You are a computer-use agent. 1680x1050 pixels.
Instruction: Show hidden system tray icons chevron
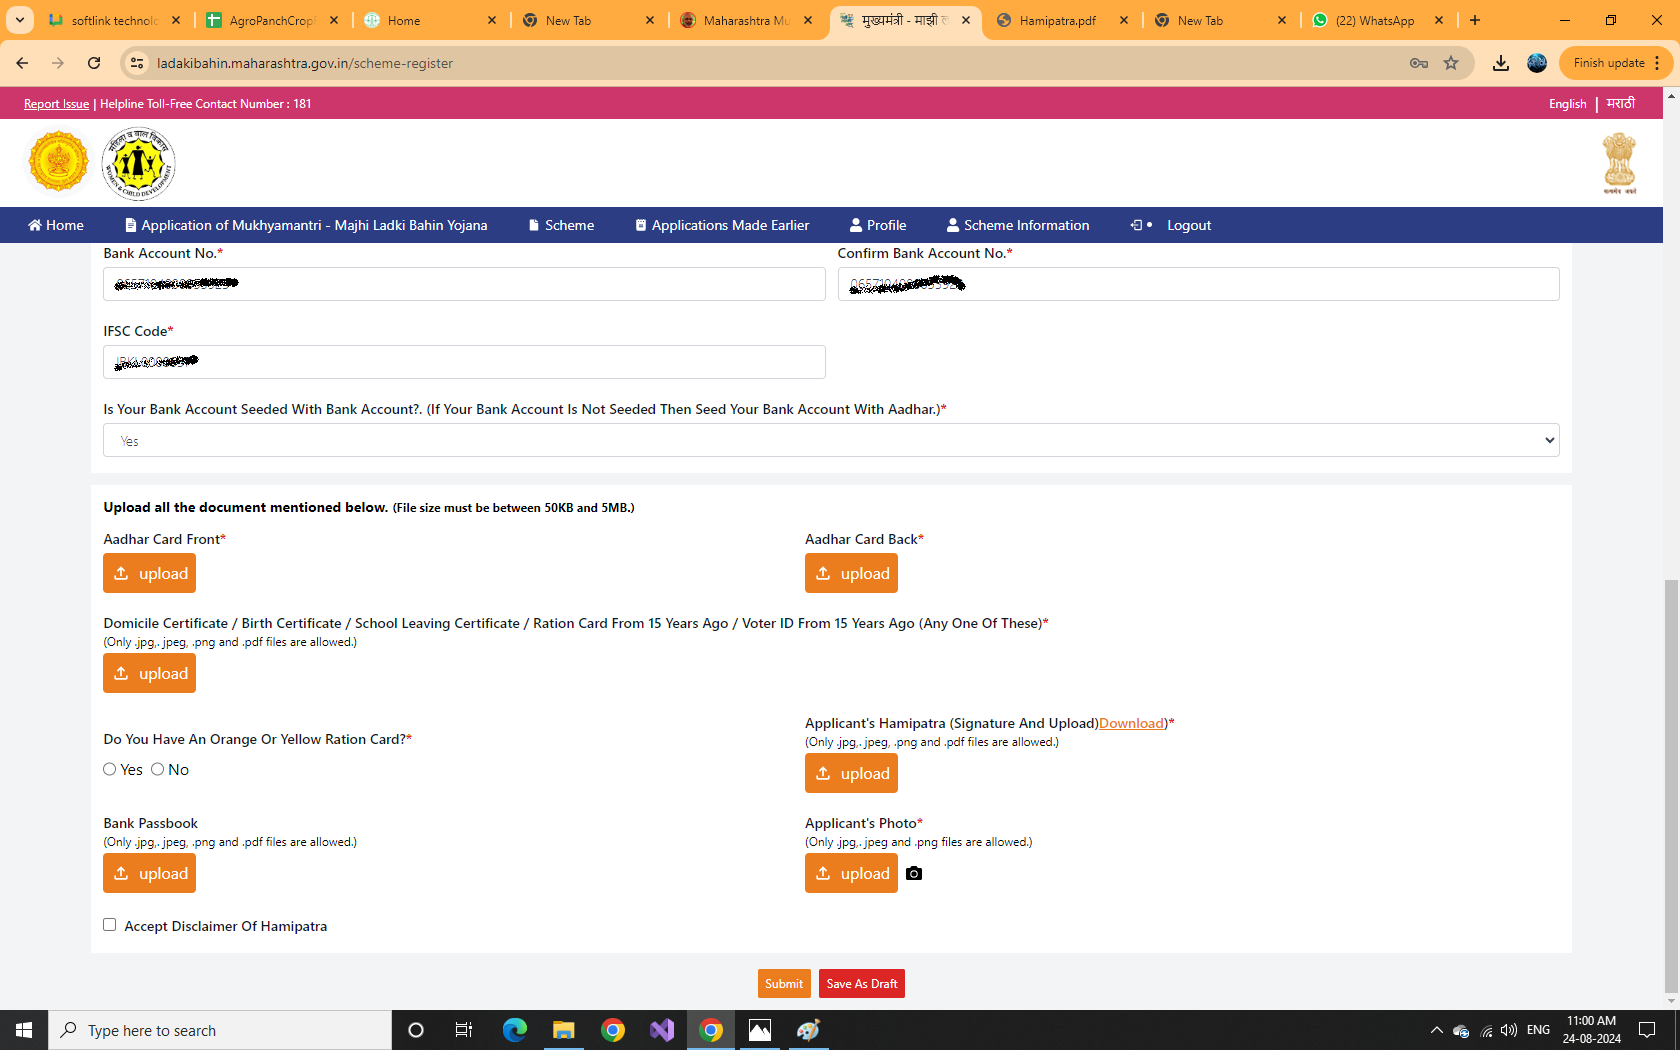(x=1436, y=1030)
